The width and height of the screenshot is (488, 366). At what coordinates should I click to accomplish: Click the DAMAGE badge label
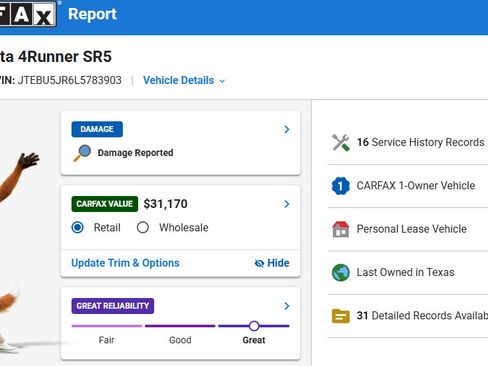pyautogui.click(x=97, y=129)
